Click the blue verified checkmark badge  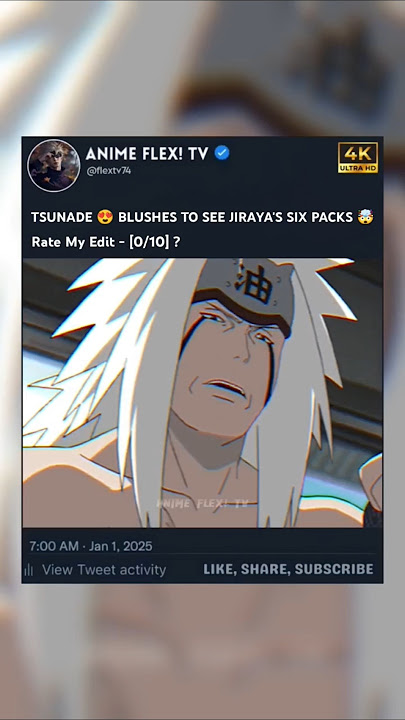(x=222, y=153)
